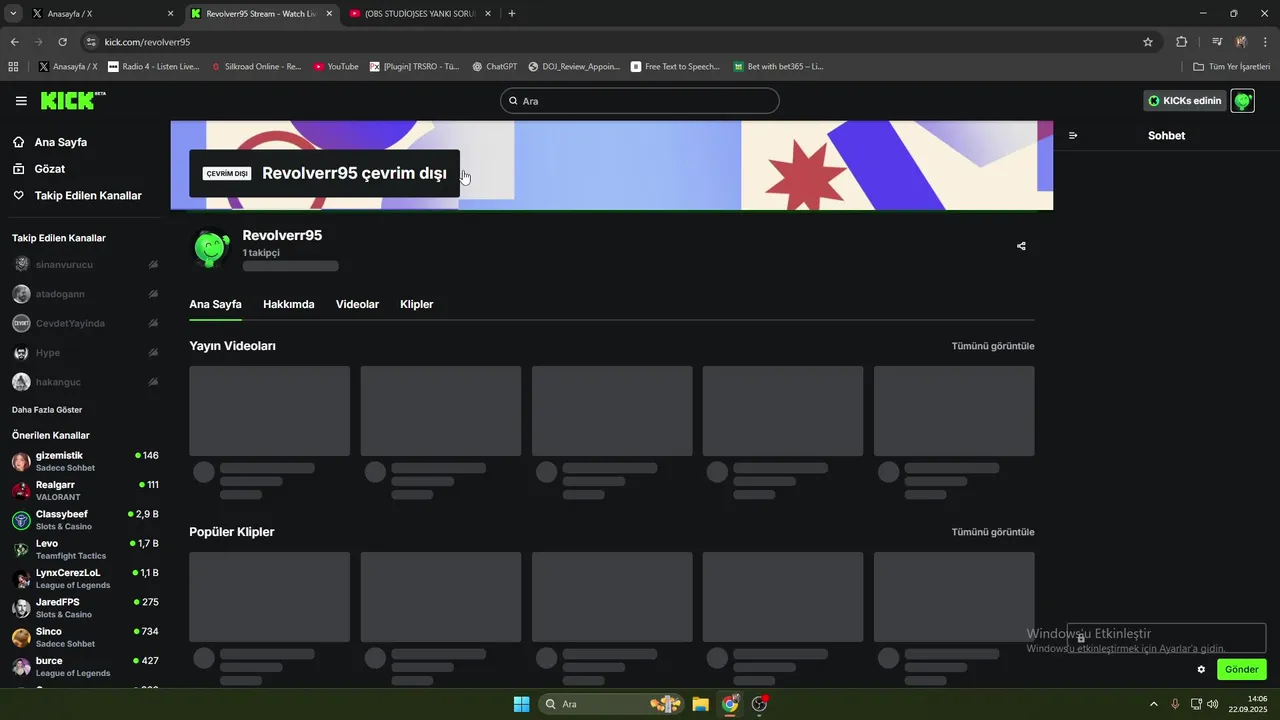
Task: Click the Chrome taskbar icon
Action: (730, 704)
